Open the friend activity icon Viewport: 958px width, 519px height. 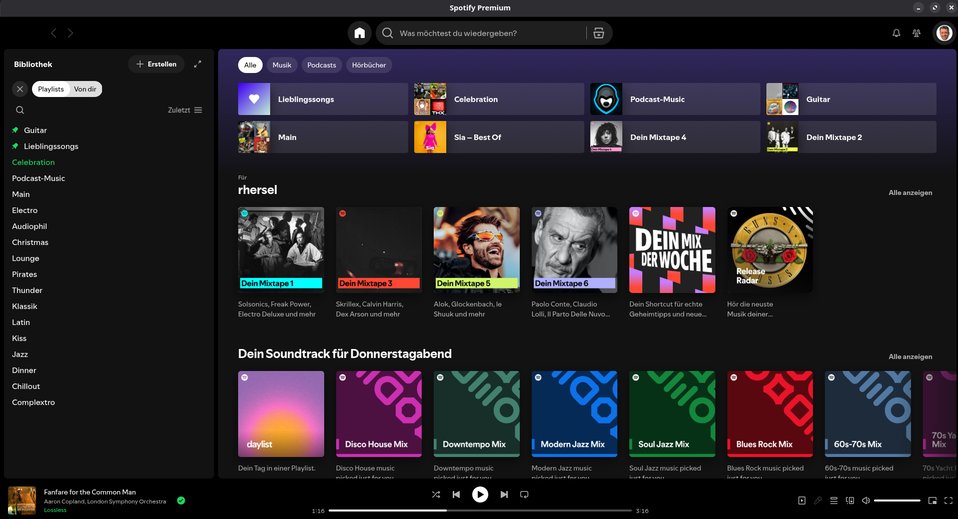(916, 33)
